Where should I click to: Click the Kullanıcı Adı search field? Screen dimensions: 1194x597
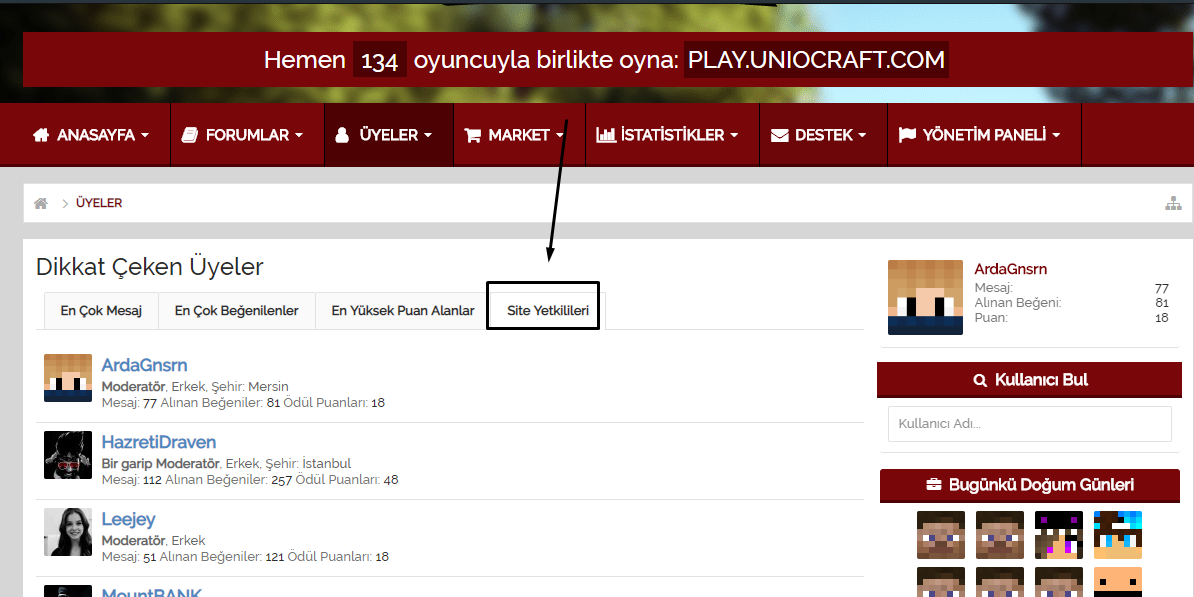[1029, 423]
